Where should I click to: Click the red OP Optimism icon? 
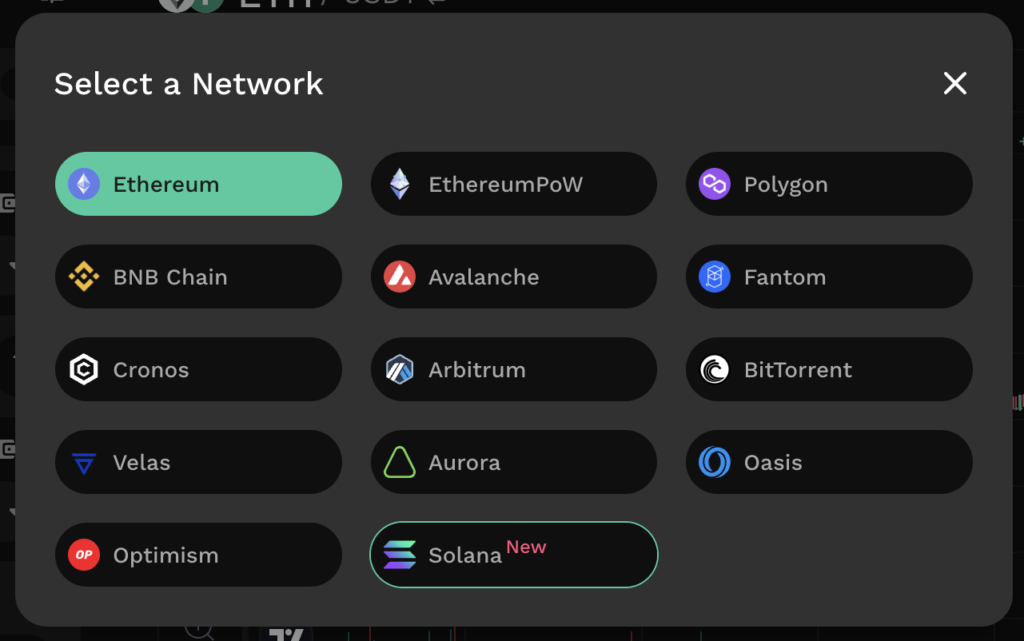[84, 555]
